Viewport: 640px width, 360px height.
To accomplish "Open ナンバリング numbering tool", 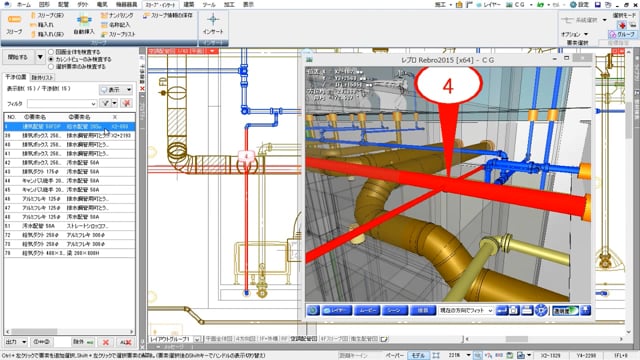I will 117,16.
